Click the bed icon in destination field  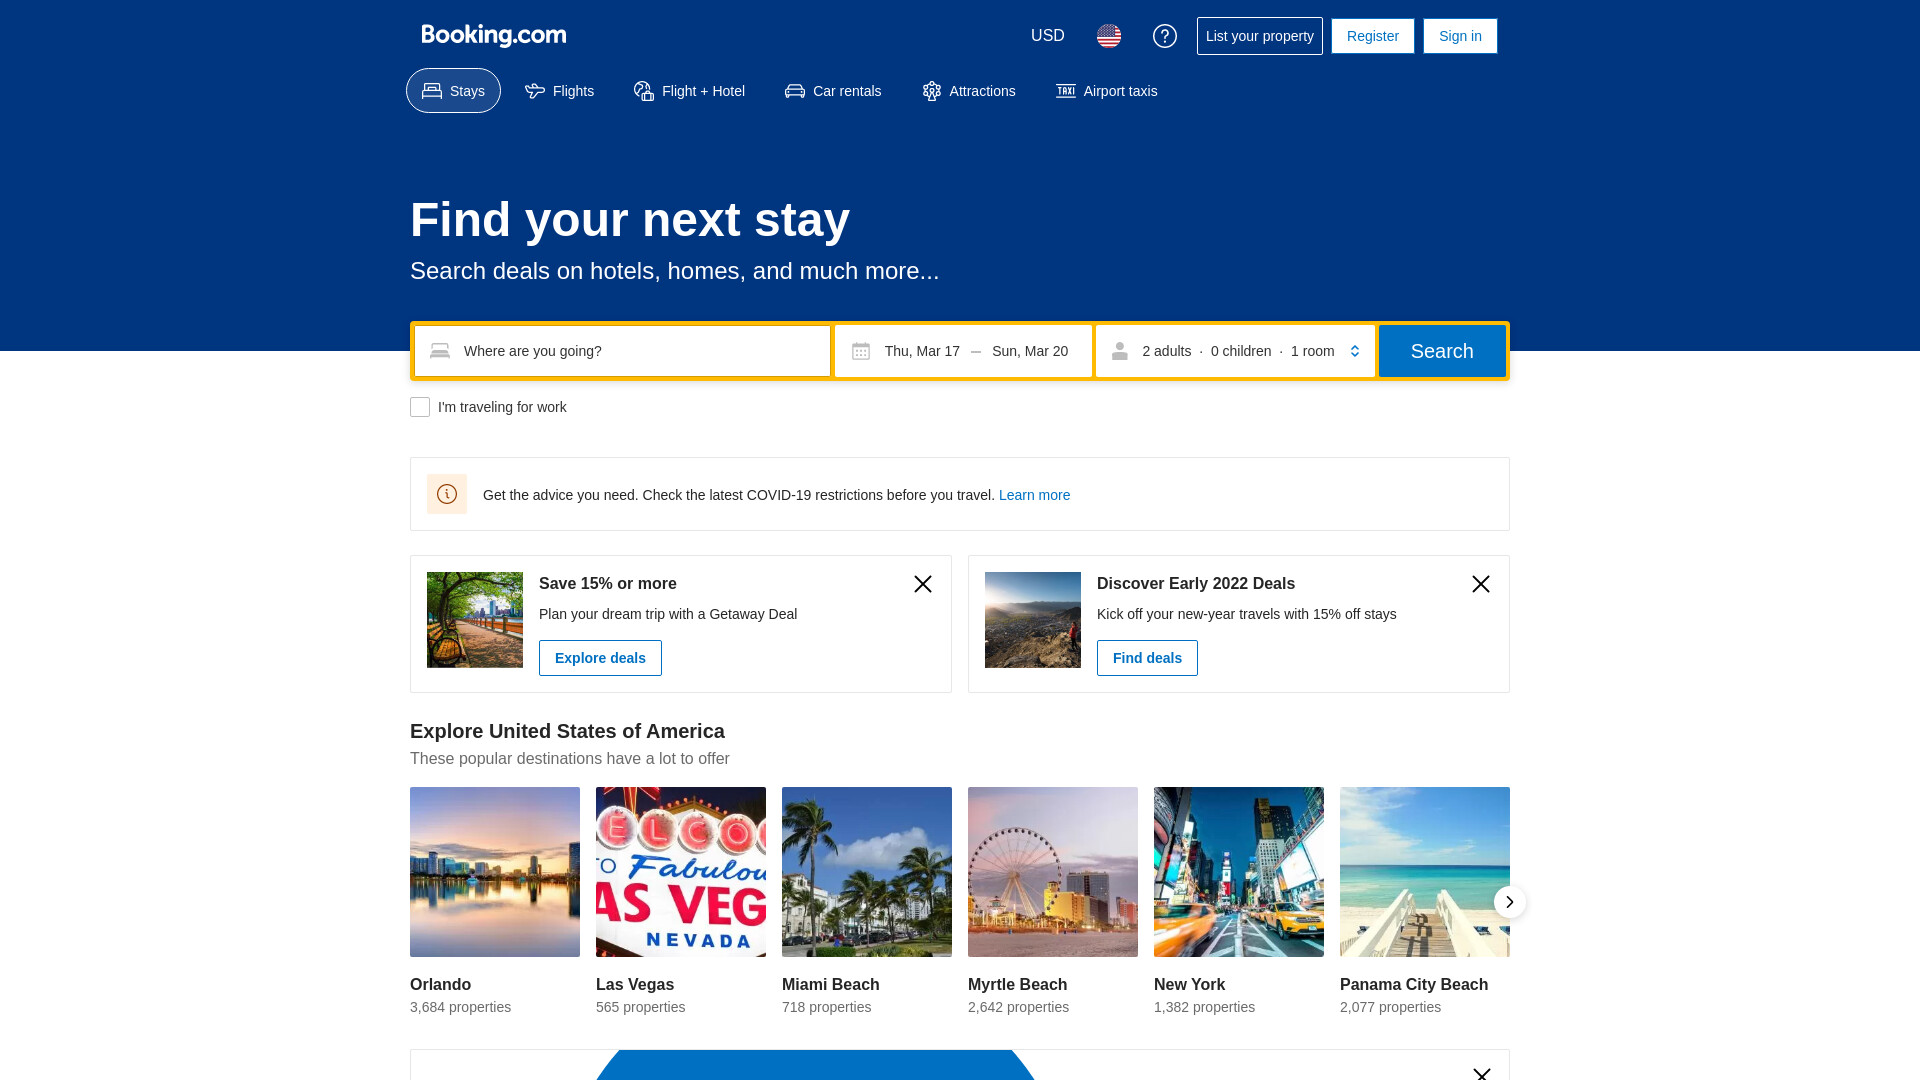pyautogui.click(x=440, y=351)
